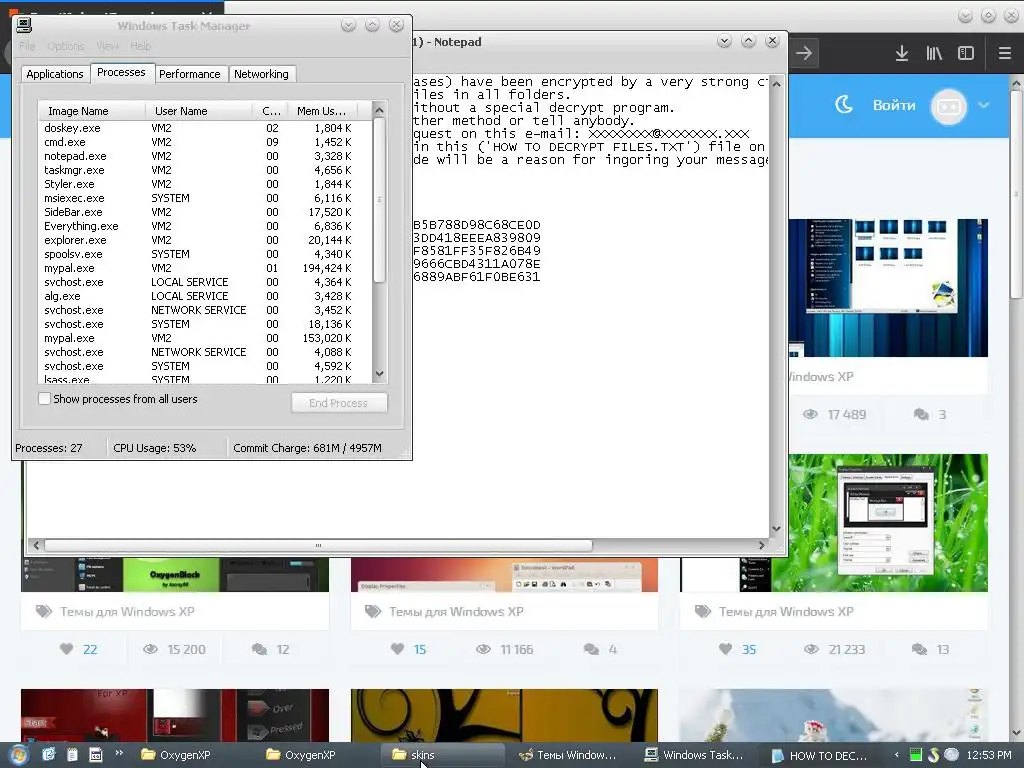
Task: Click the End Process button
Action: click(x=339, y=403)
